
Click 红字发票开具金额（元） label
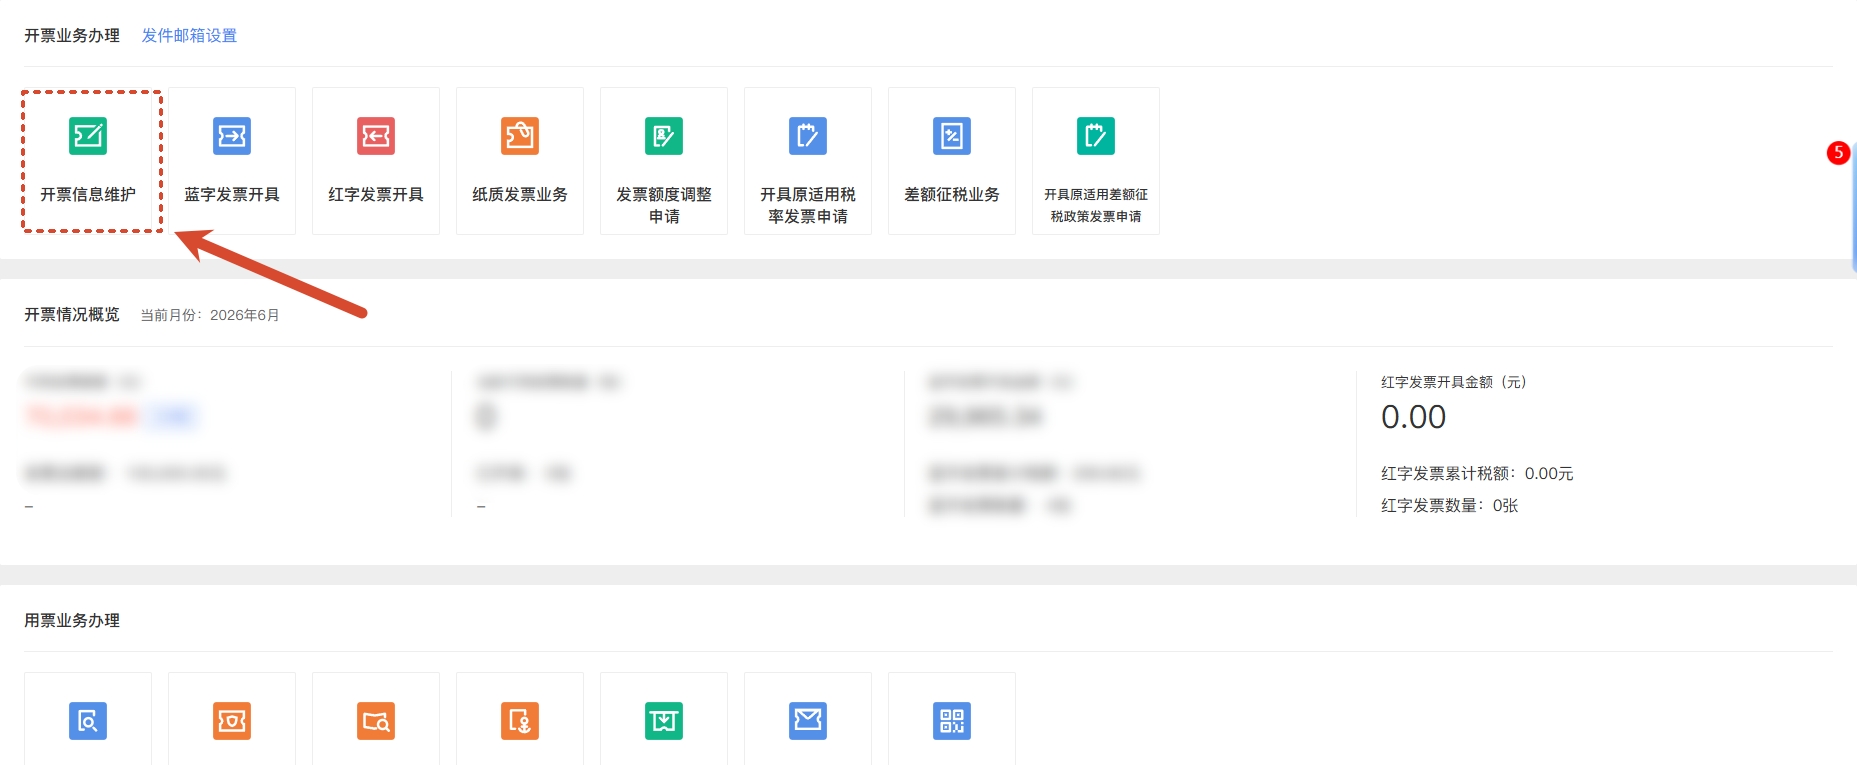[1454, 382]
